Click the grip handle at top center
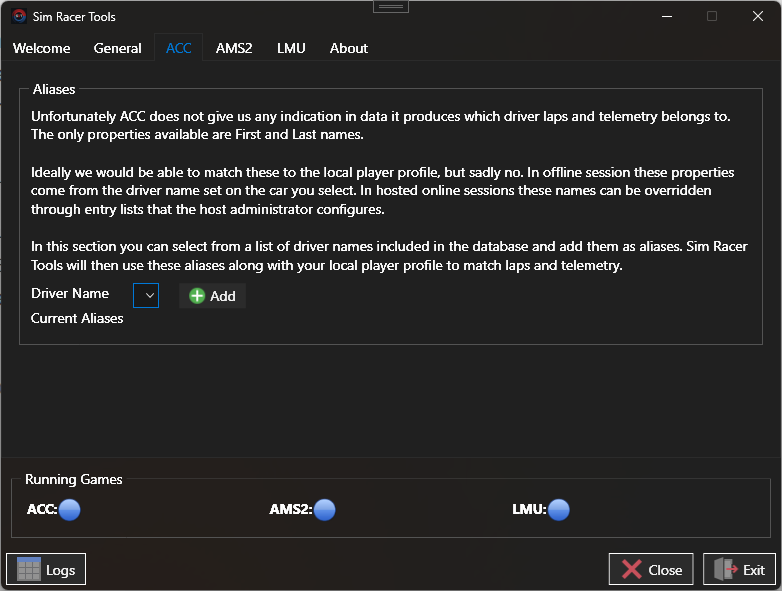782x591 pixels. (x=391, y=6)
